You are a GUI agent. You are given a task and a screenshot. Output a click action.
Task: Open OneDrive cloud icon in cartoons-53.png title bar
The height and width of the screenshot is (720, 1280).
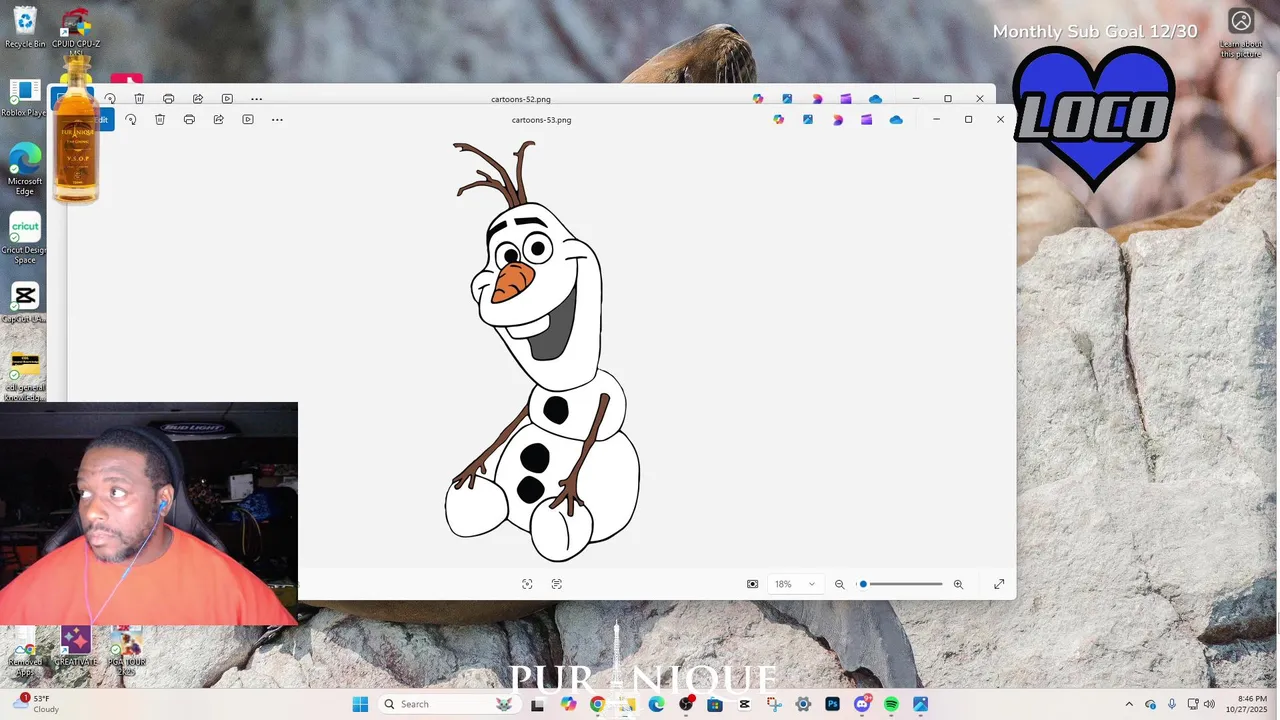[x=896, y=120]
